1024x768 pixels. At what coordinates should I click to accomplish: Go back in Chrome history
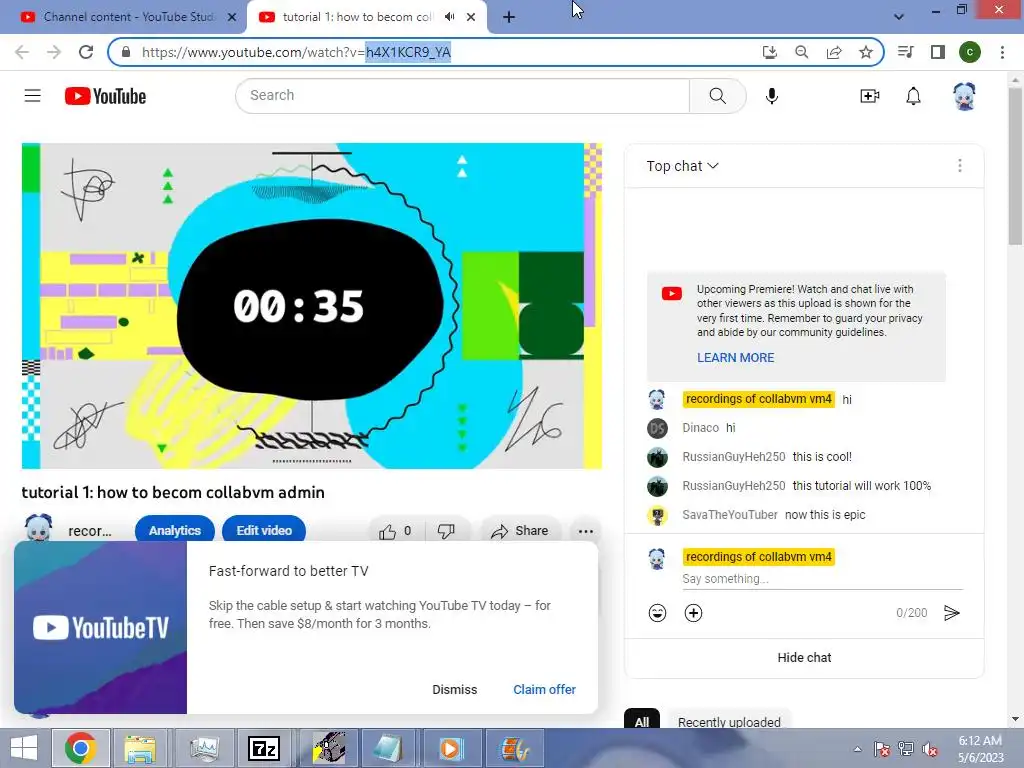click(22, 52)
